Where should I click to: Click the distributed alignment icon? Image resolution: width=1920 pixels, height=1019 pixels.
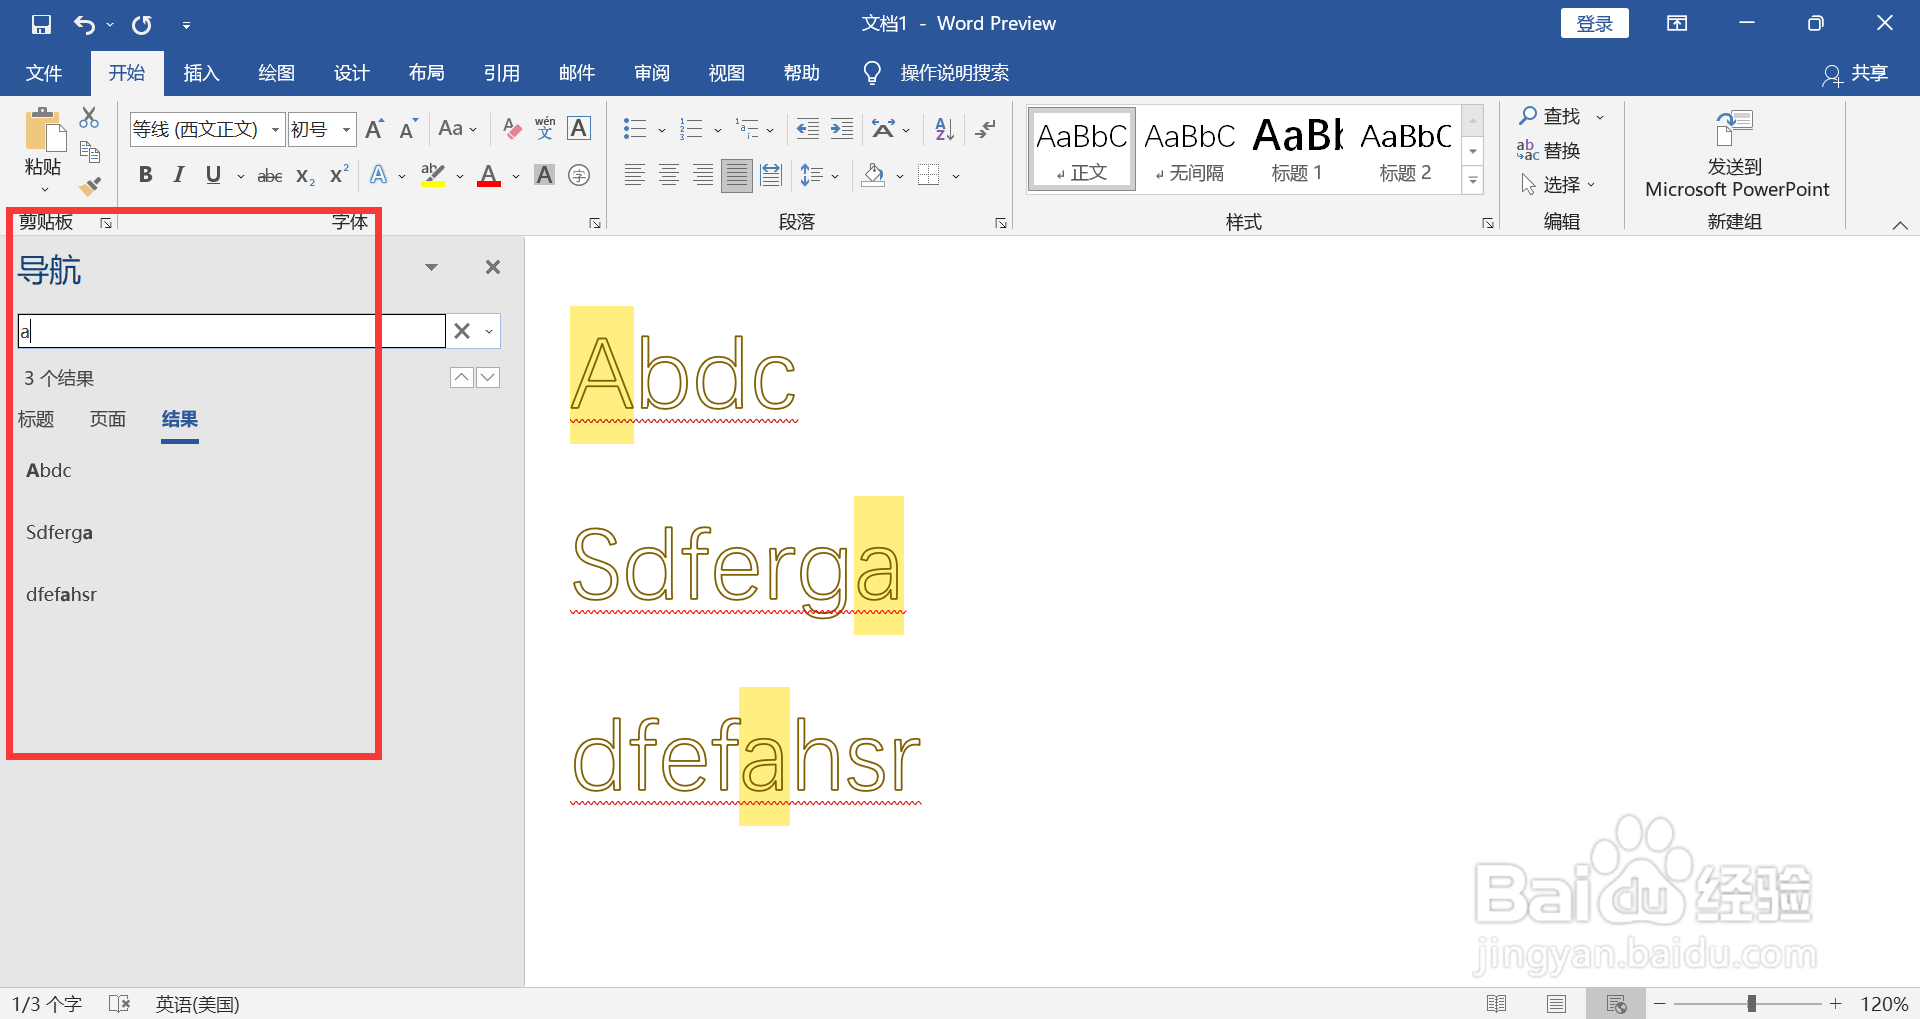click(x=771, y=176)
